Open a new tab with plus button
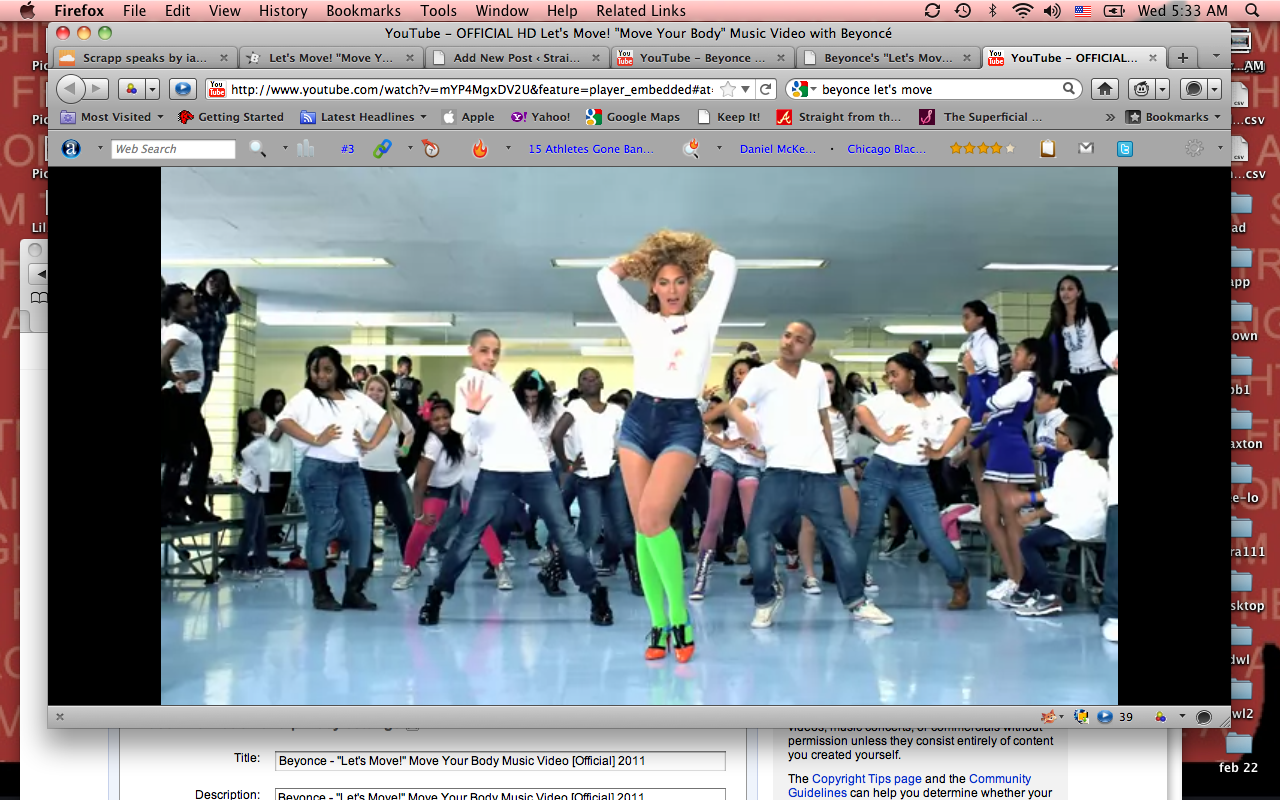Viewport: 1280px width, 800px height. (x=1183, y=58)
